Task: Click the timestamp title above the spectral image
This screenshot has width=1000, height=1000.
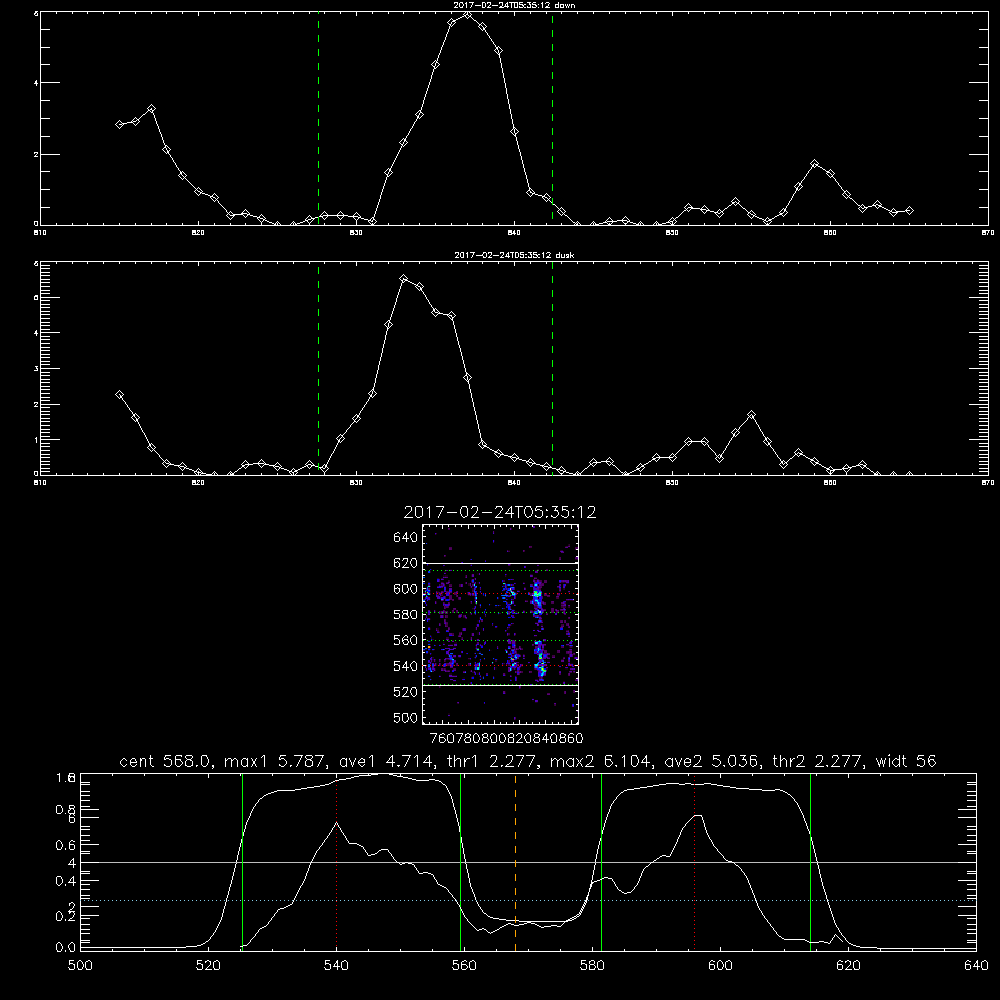Action: (500, 512)
